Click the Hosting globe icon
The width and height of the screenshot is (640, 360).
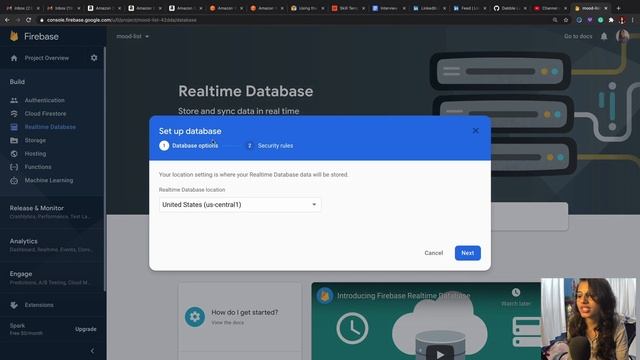pyautogui.click(x=14, y=154)
